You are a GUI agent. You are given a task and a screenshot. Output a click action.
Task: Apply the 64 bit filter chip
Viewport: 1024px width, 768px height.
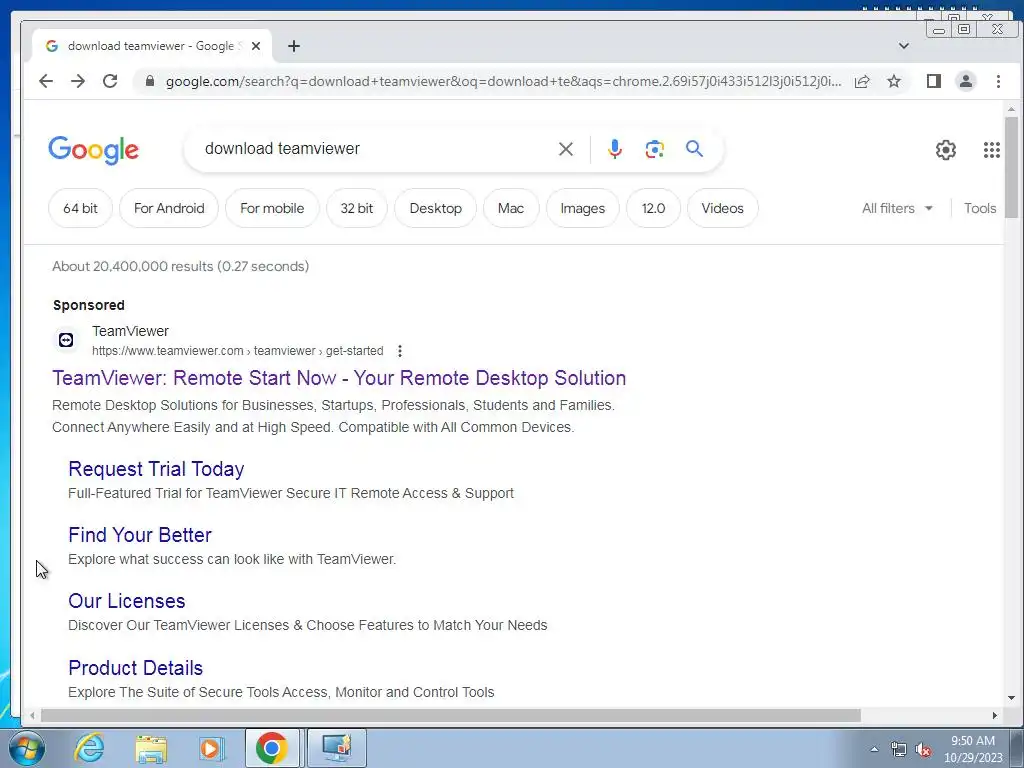[80, 208]
